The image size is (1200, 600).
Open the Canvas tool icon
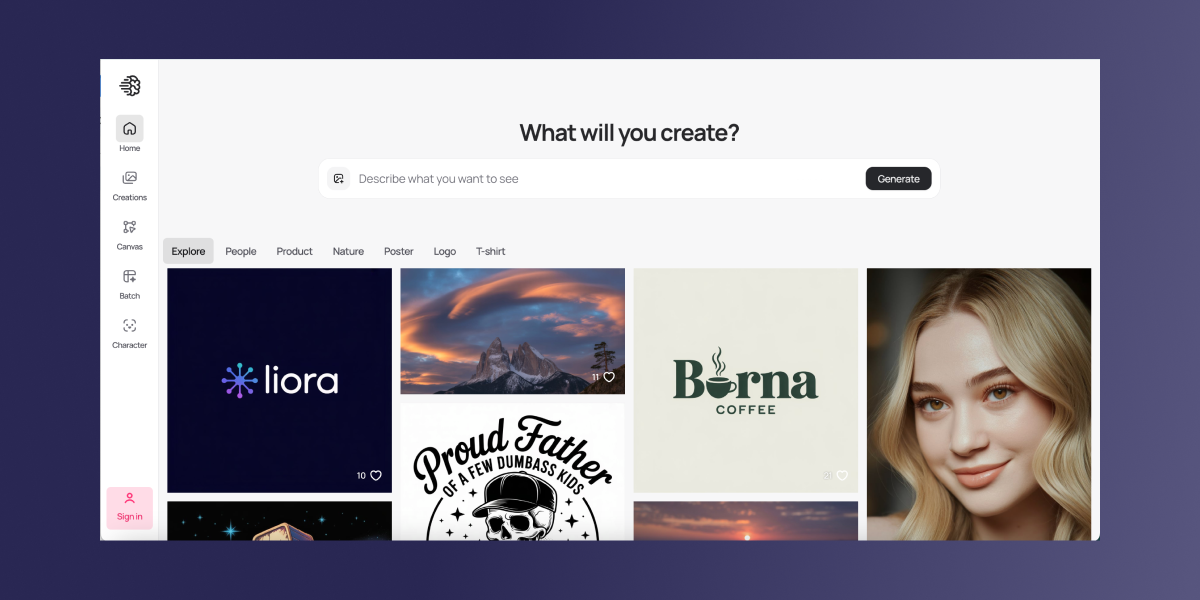pos(130,227)
